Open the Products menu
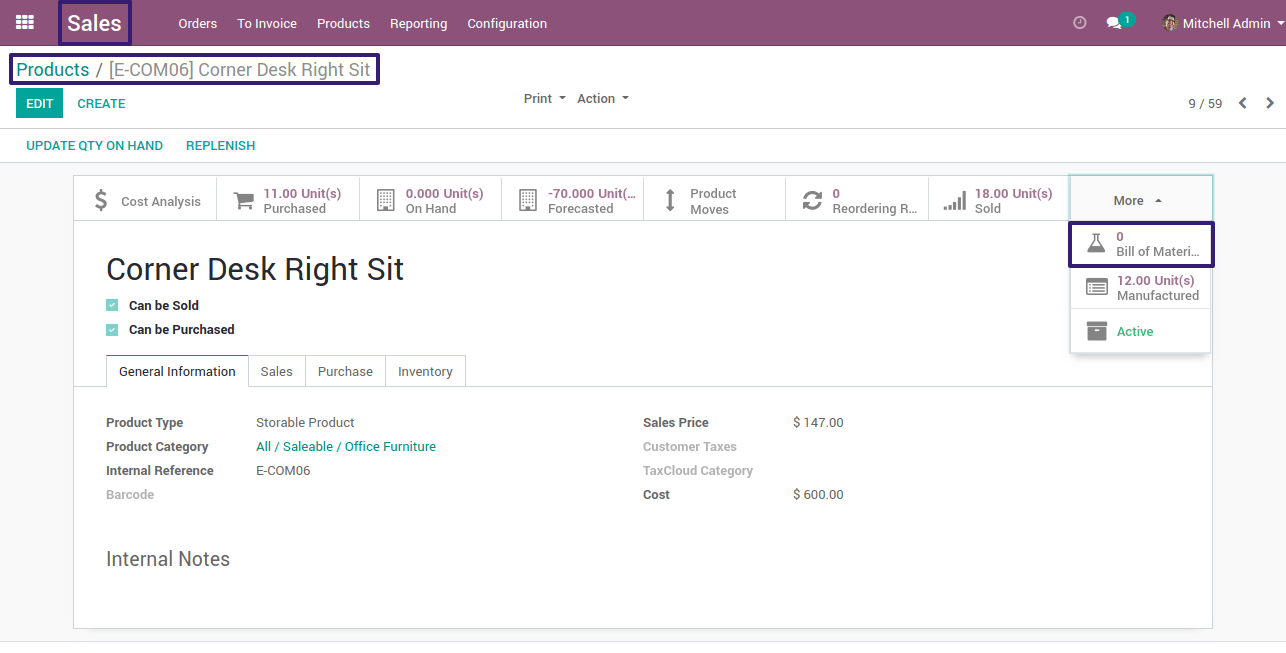Viewport: 1286px width, 653px height. [343, 23]
